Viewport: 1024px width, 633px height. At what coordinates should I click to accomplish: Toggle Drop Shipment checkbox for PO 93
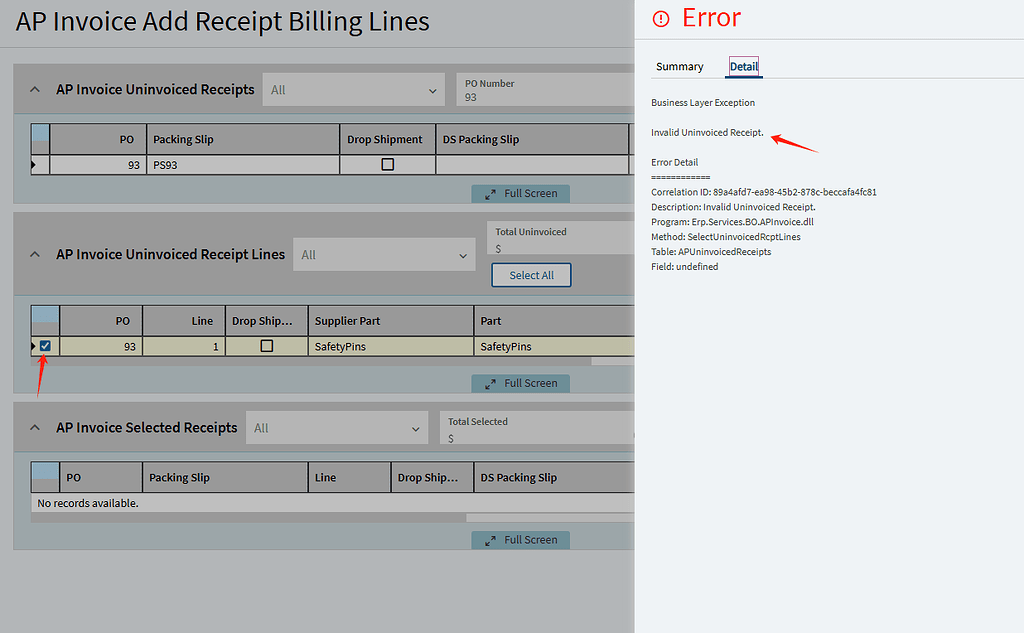point(387,163)
